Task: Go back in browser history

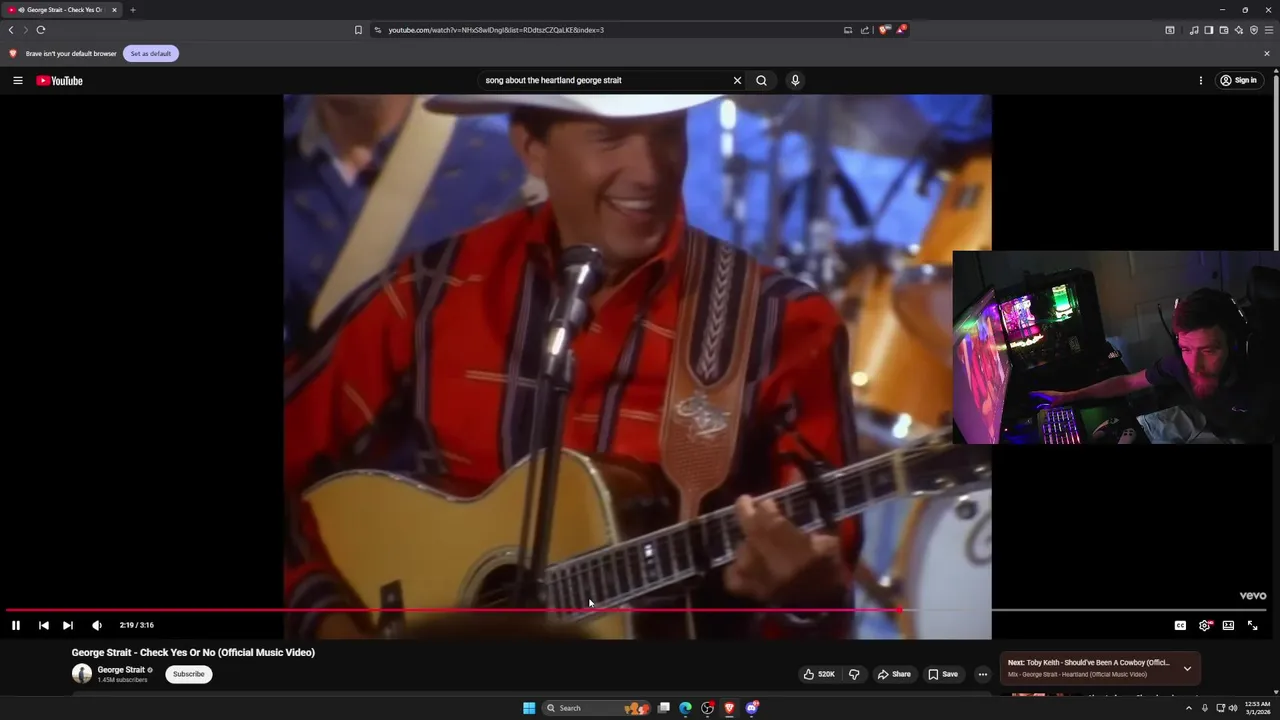Action: [11, 30]
